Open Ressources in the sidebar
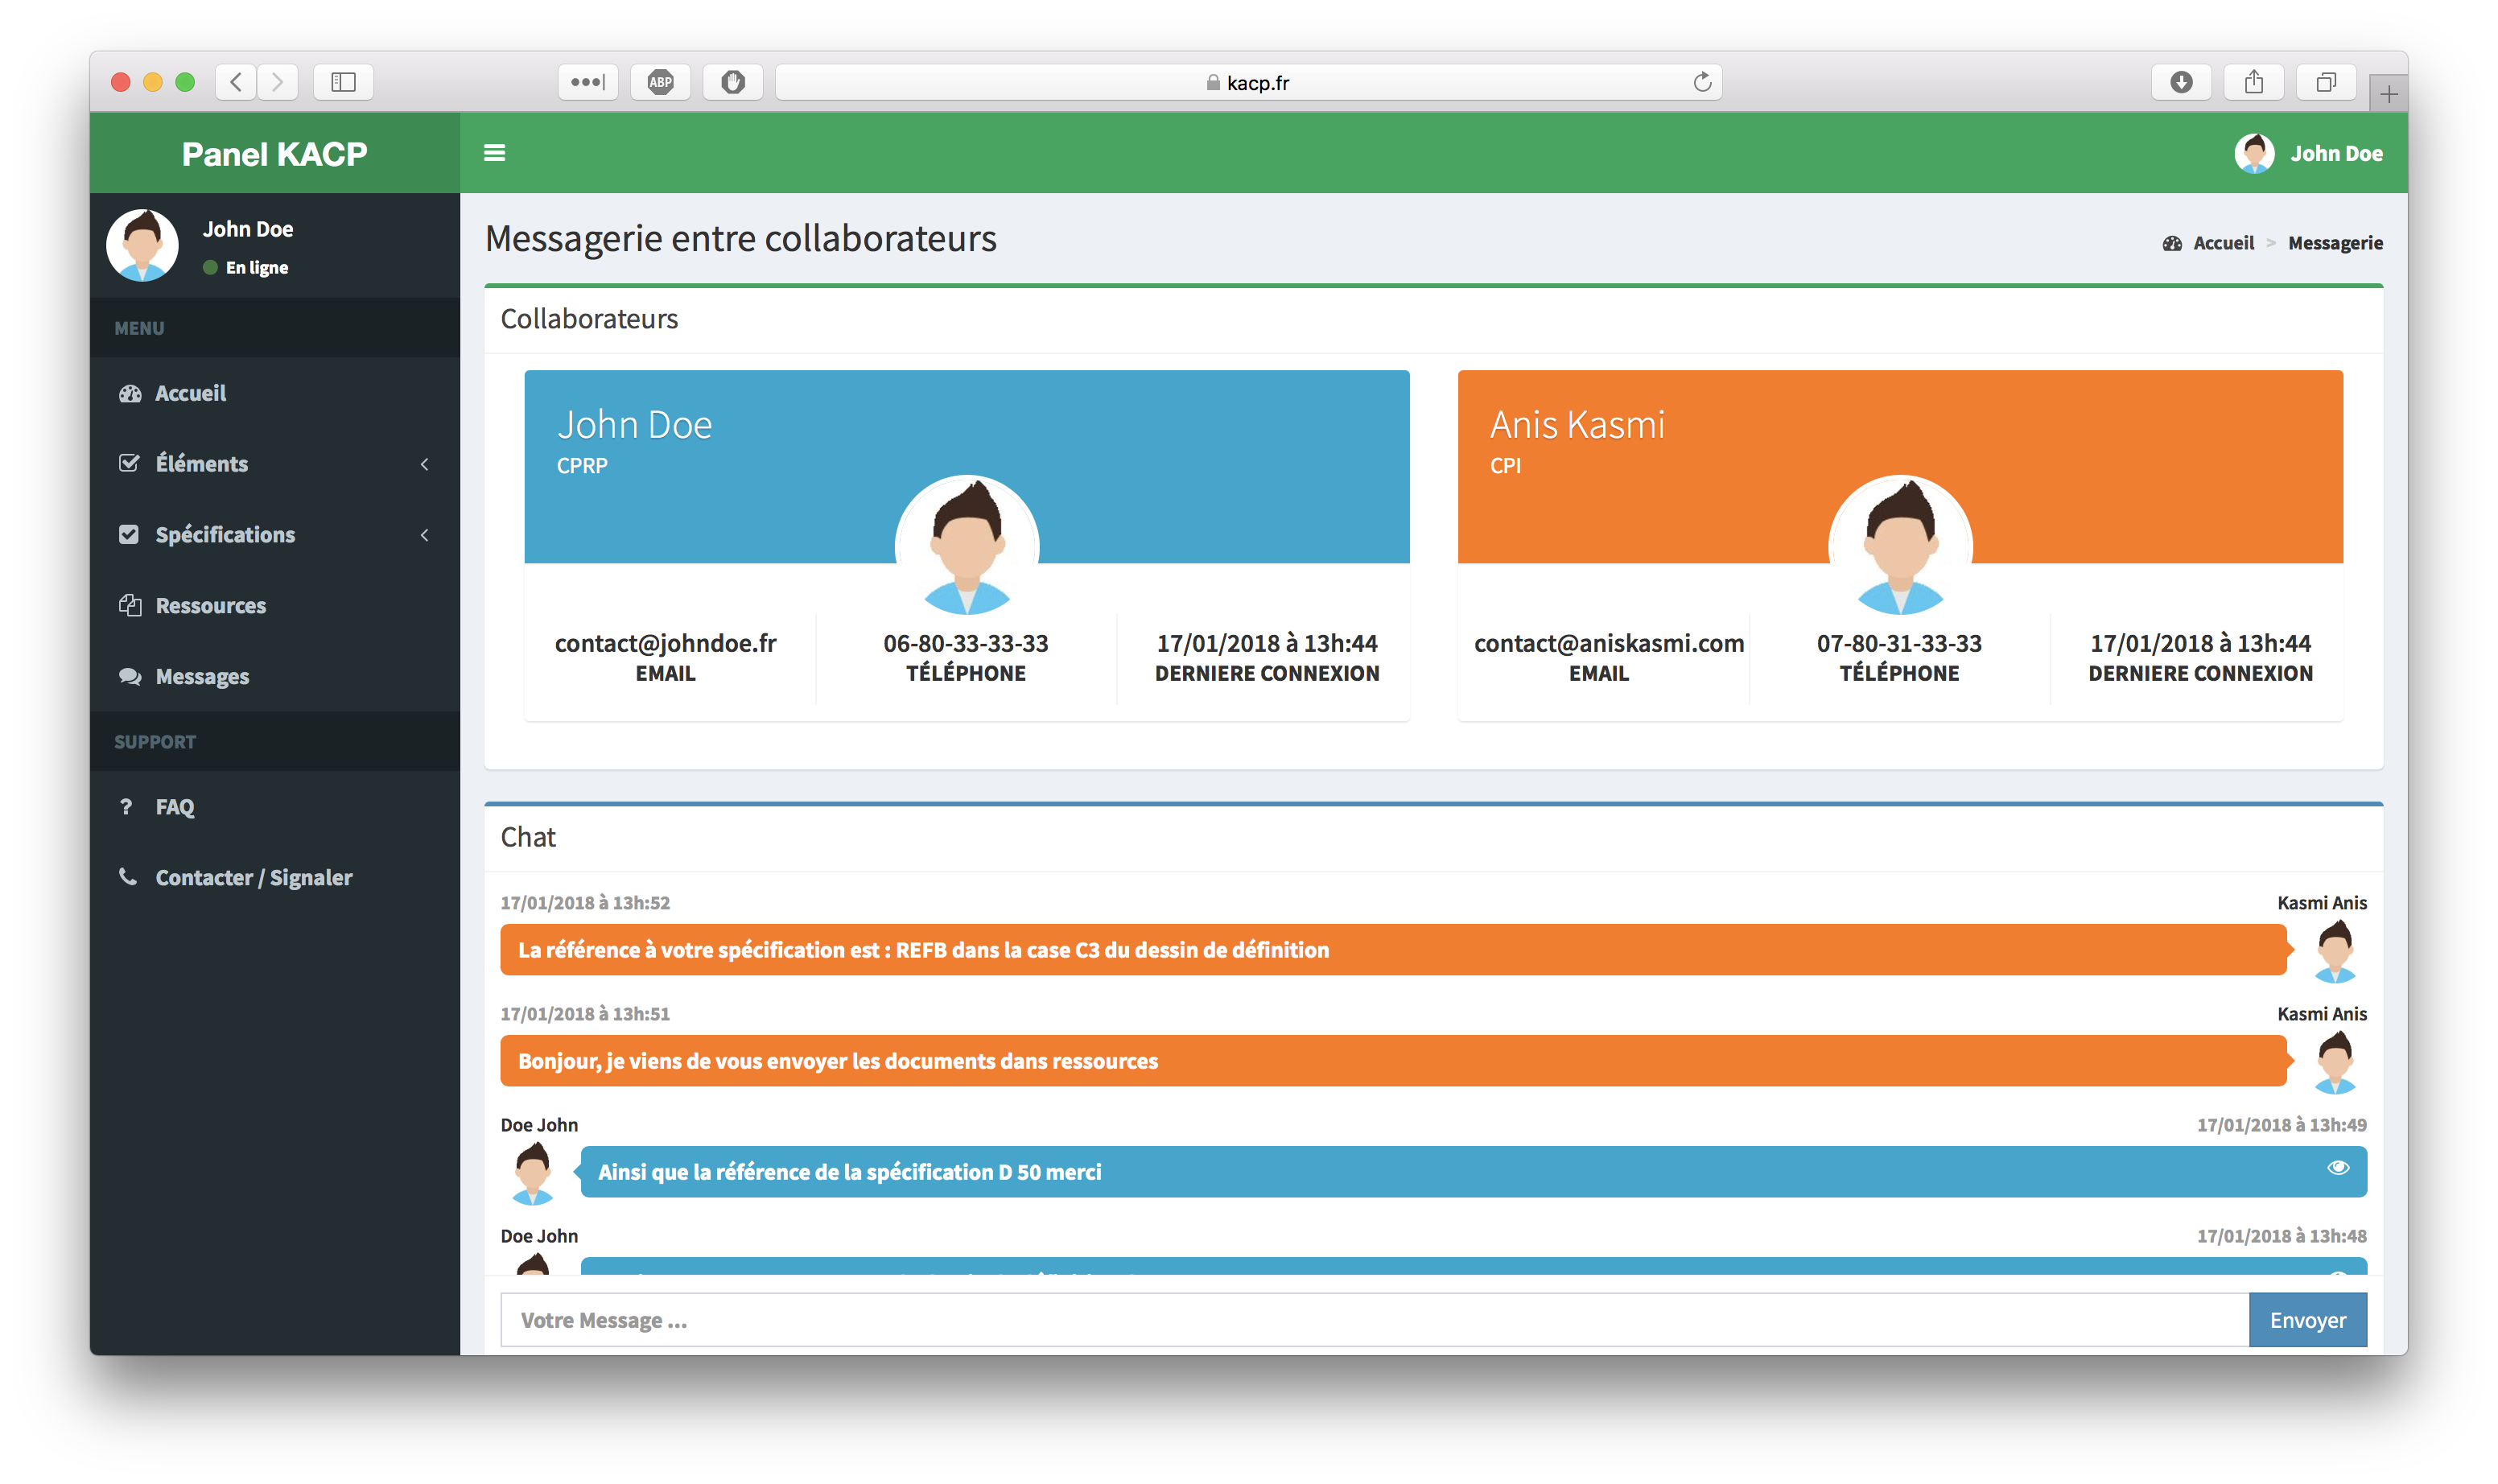Screen dimensions: 2498x1484 coord(210,605)
